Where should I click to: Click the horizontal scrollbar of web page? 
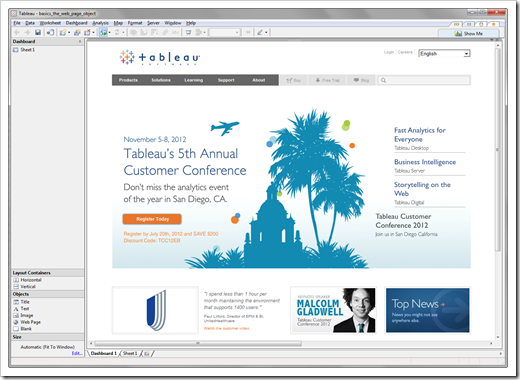[x=198, y=343]
